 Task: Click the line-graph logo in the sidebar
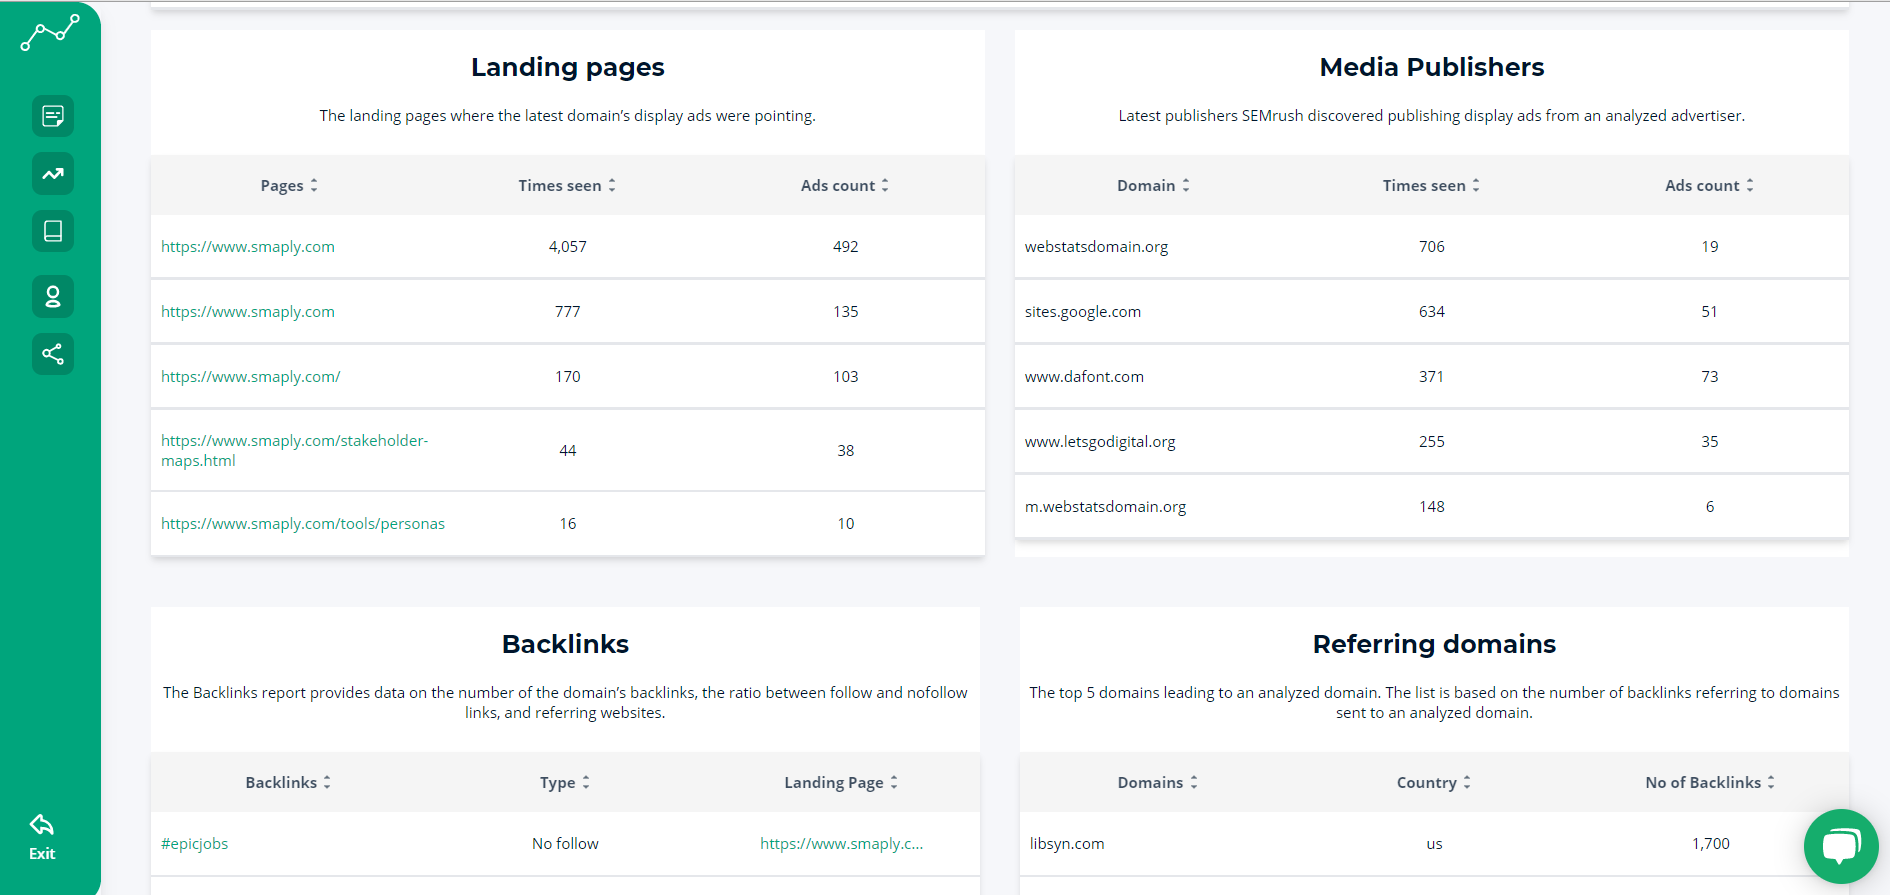(50, 33)
